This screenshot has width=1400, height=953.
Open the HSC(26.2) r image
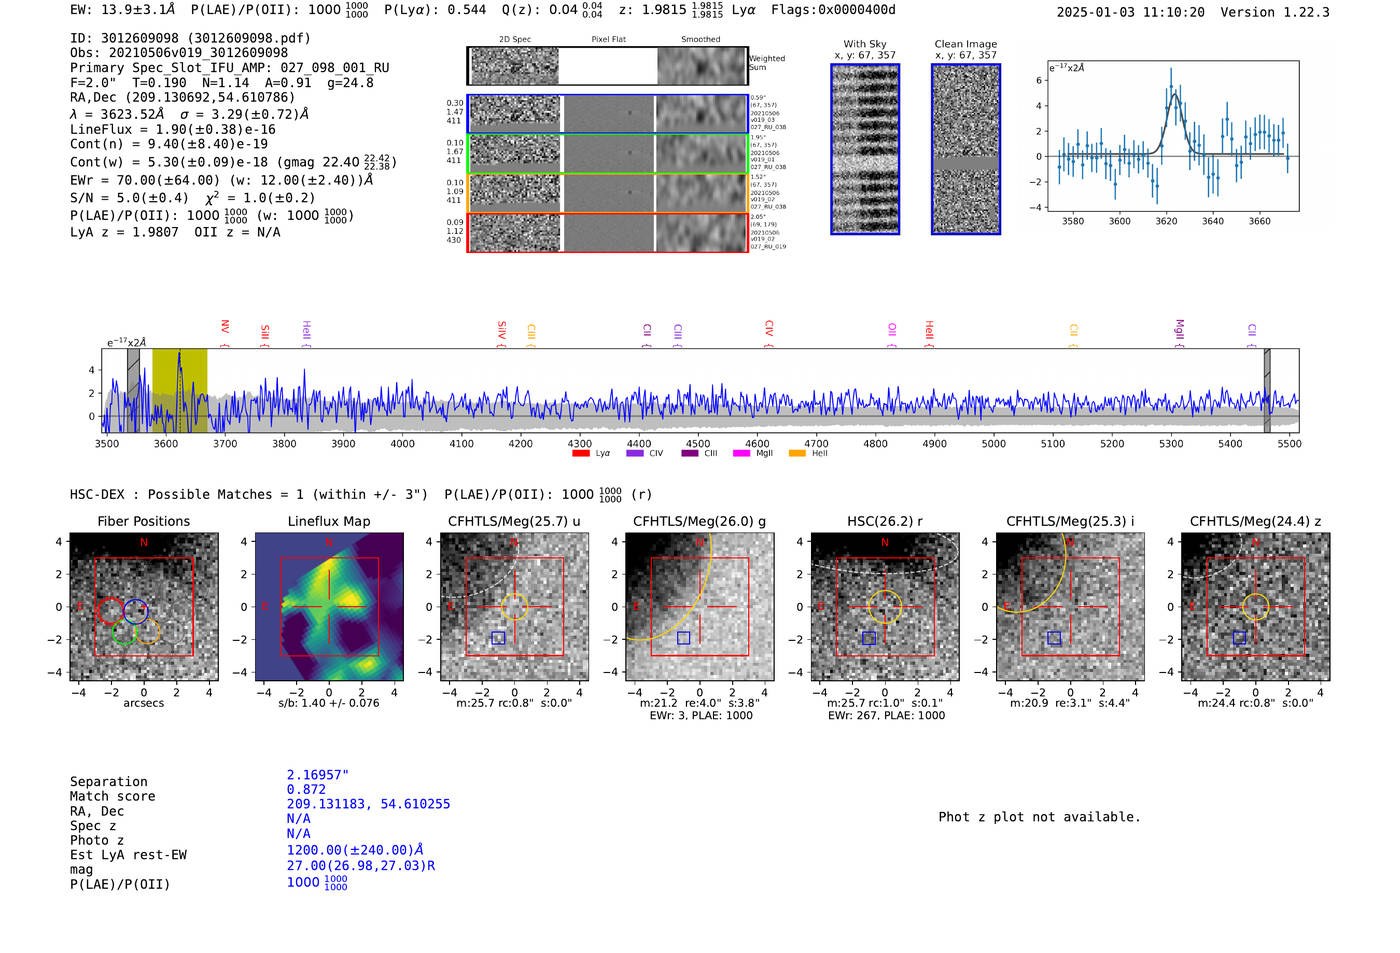pos(884,607)
